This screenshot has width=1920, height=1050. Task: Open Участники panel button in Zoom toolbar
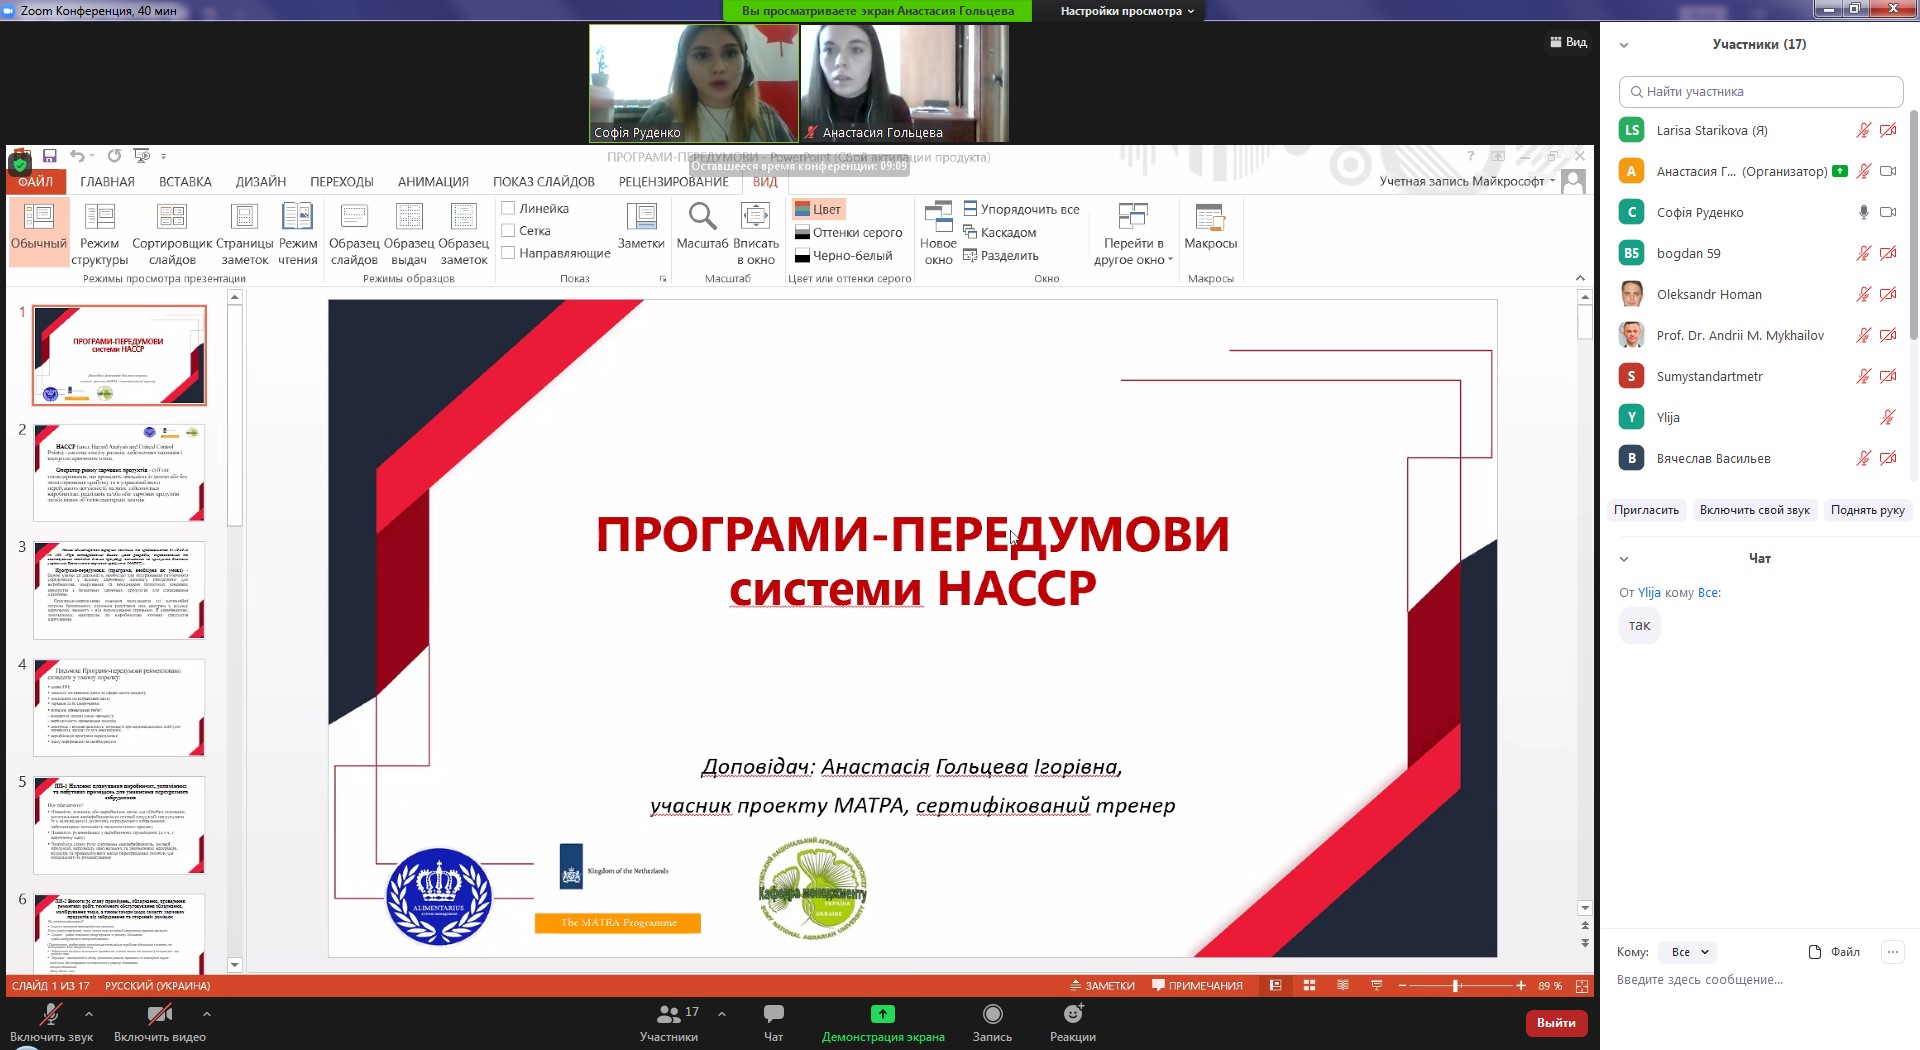coord(669,1023)
